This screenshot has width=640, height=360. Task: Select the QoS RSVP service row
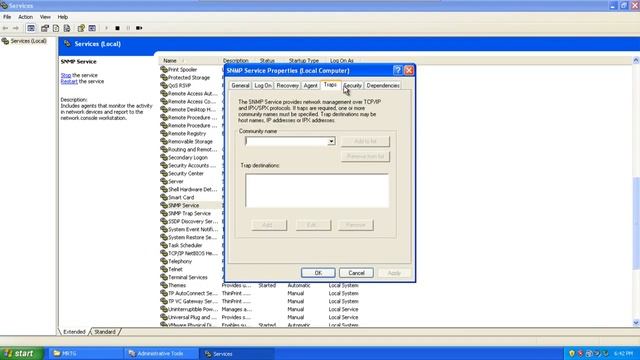180,86
